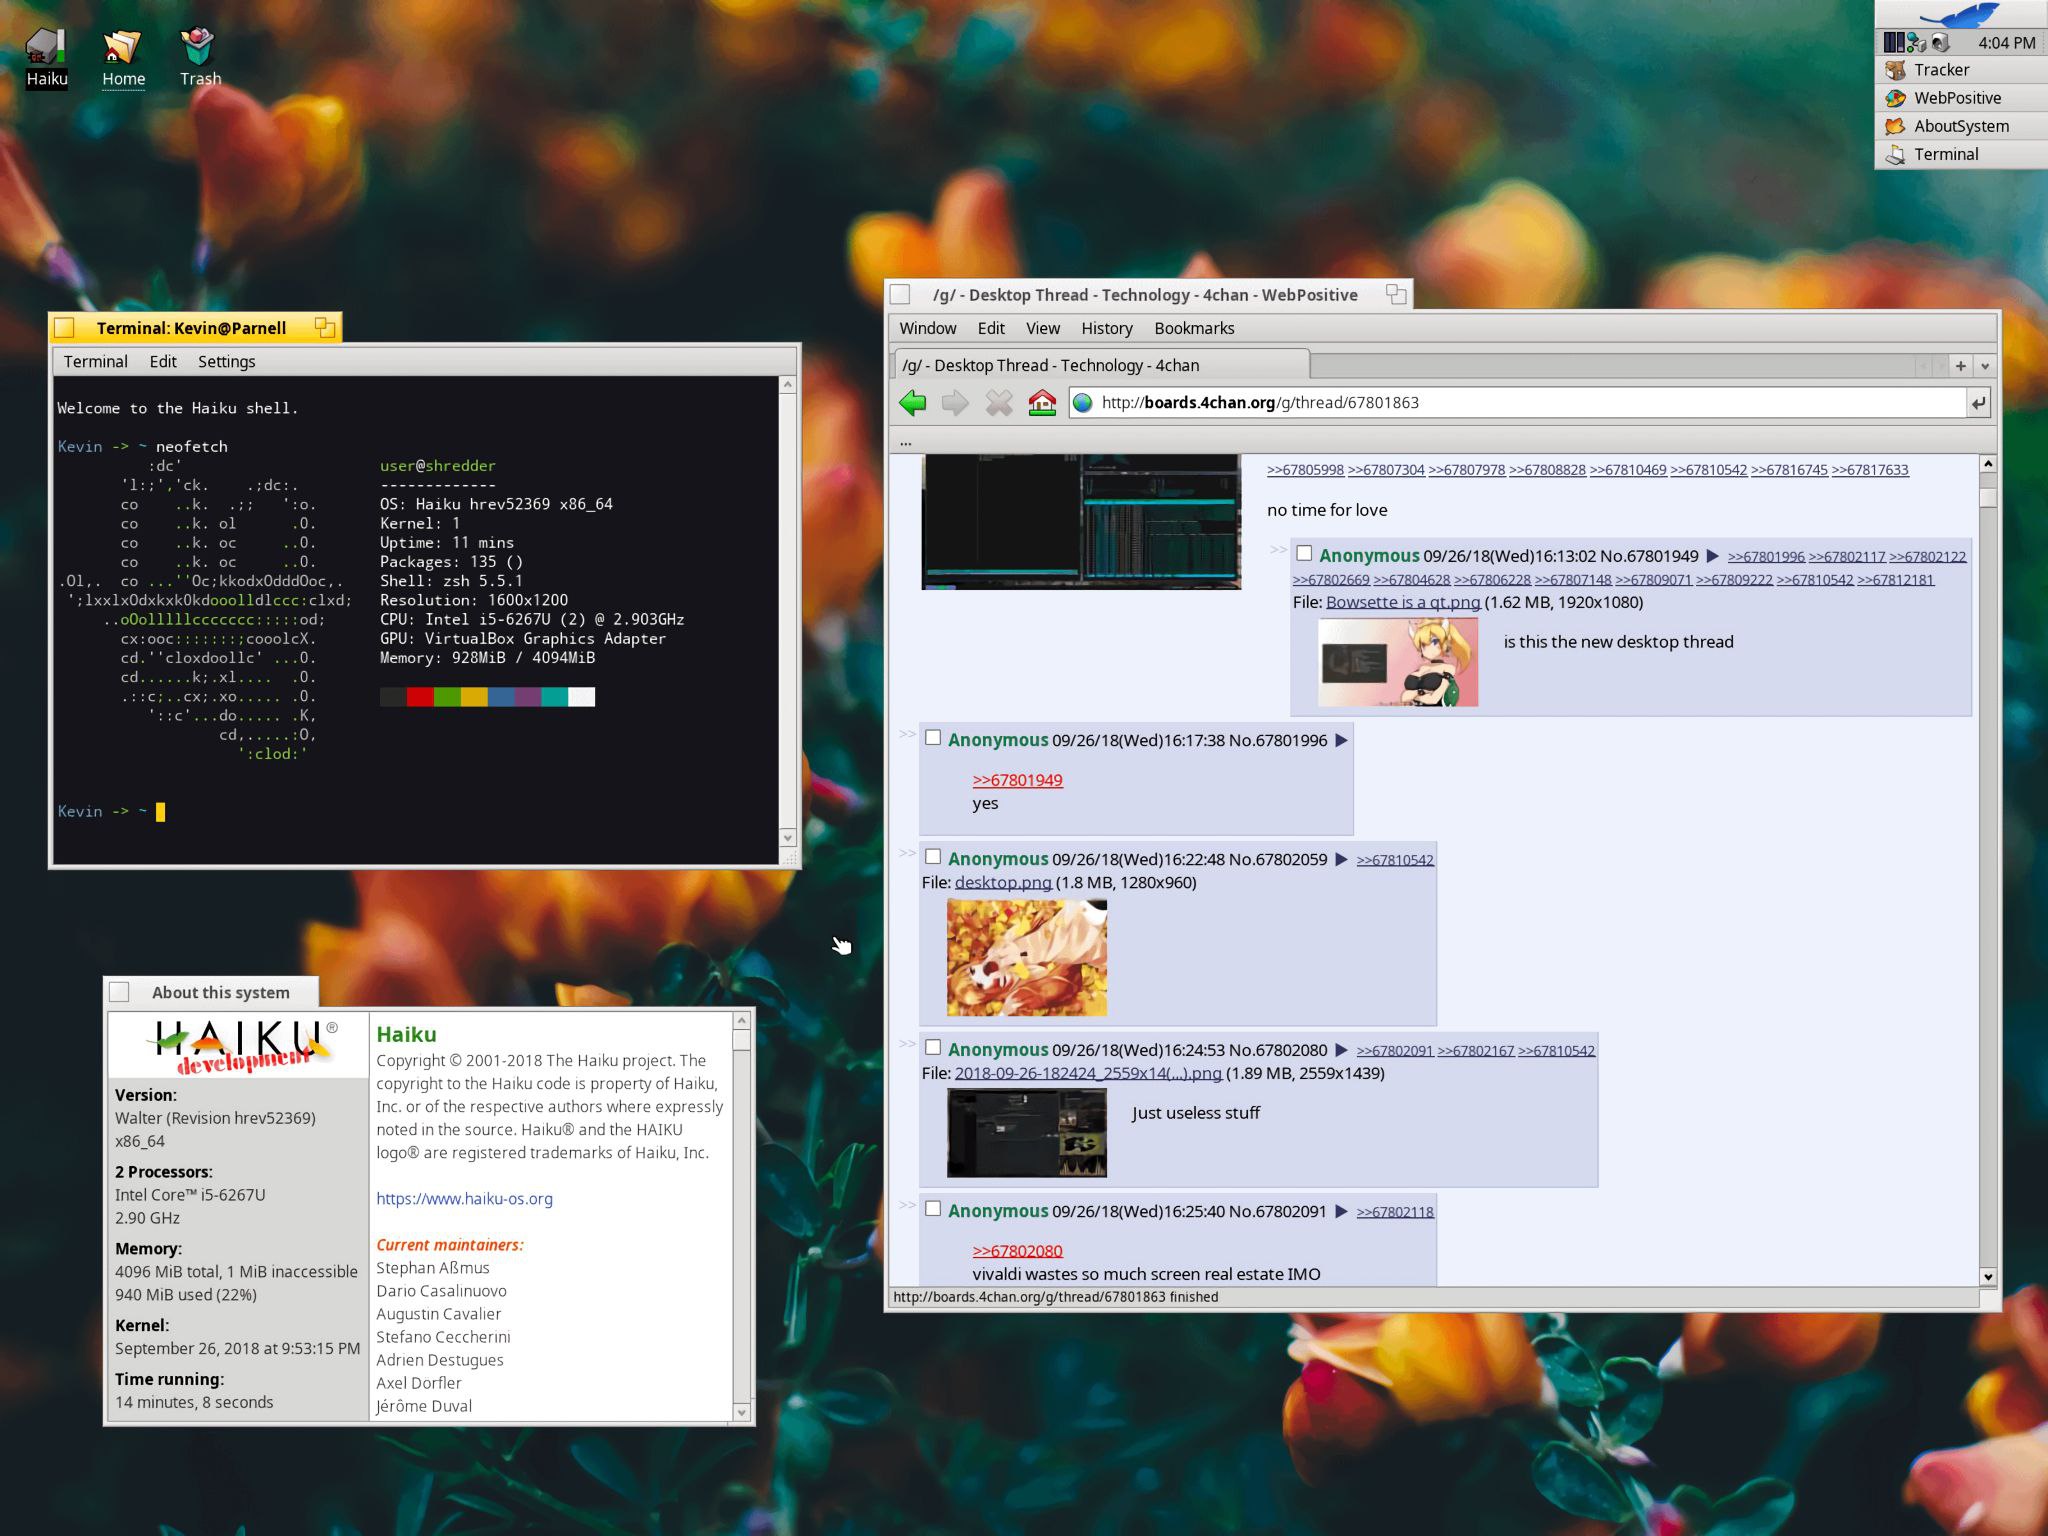
Task: Switch to Terminal in Deskbar
Action: point(1961,154)
